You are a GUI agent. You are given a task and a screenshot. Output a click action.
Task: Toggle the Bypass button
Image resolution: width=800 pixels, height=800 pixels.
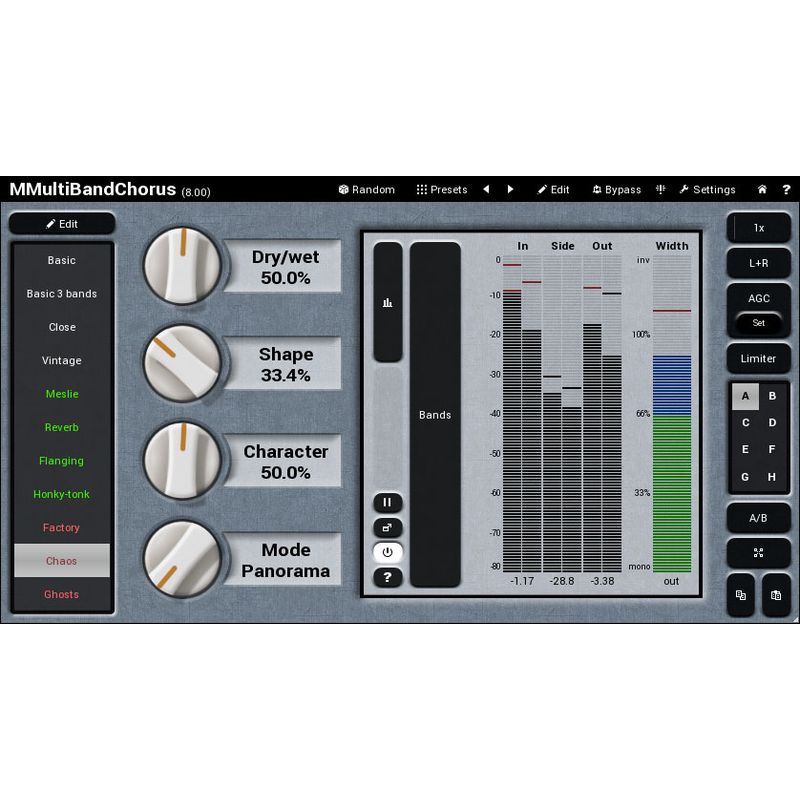pyautogui.click(x=616, y=190)
